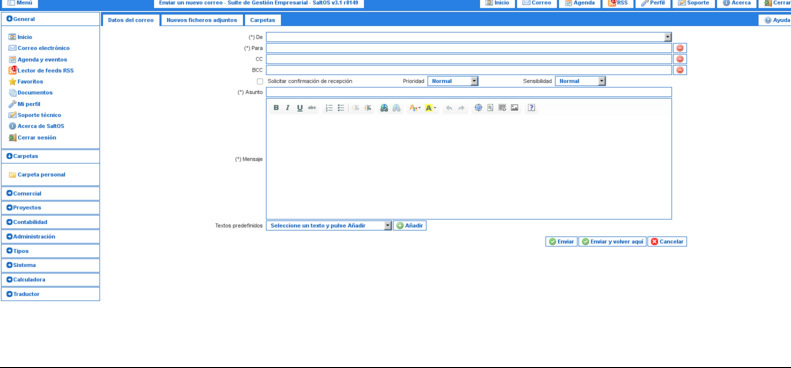Image resolution: width=791 pixels, height=368 pixels.
Task: Insert an image via editor toolbar
Action: coord(515,108)
